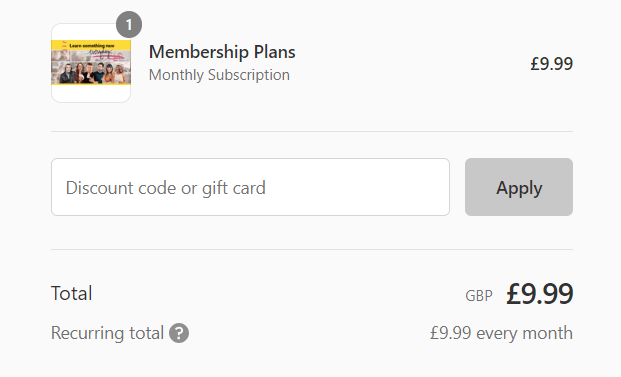Screen dimensions: 621x377
Task: Click the Apply discount button
Action: [x=519, y=187]
